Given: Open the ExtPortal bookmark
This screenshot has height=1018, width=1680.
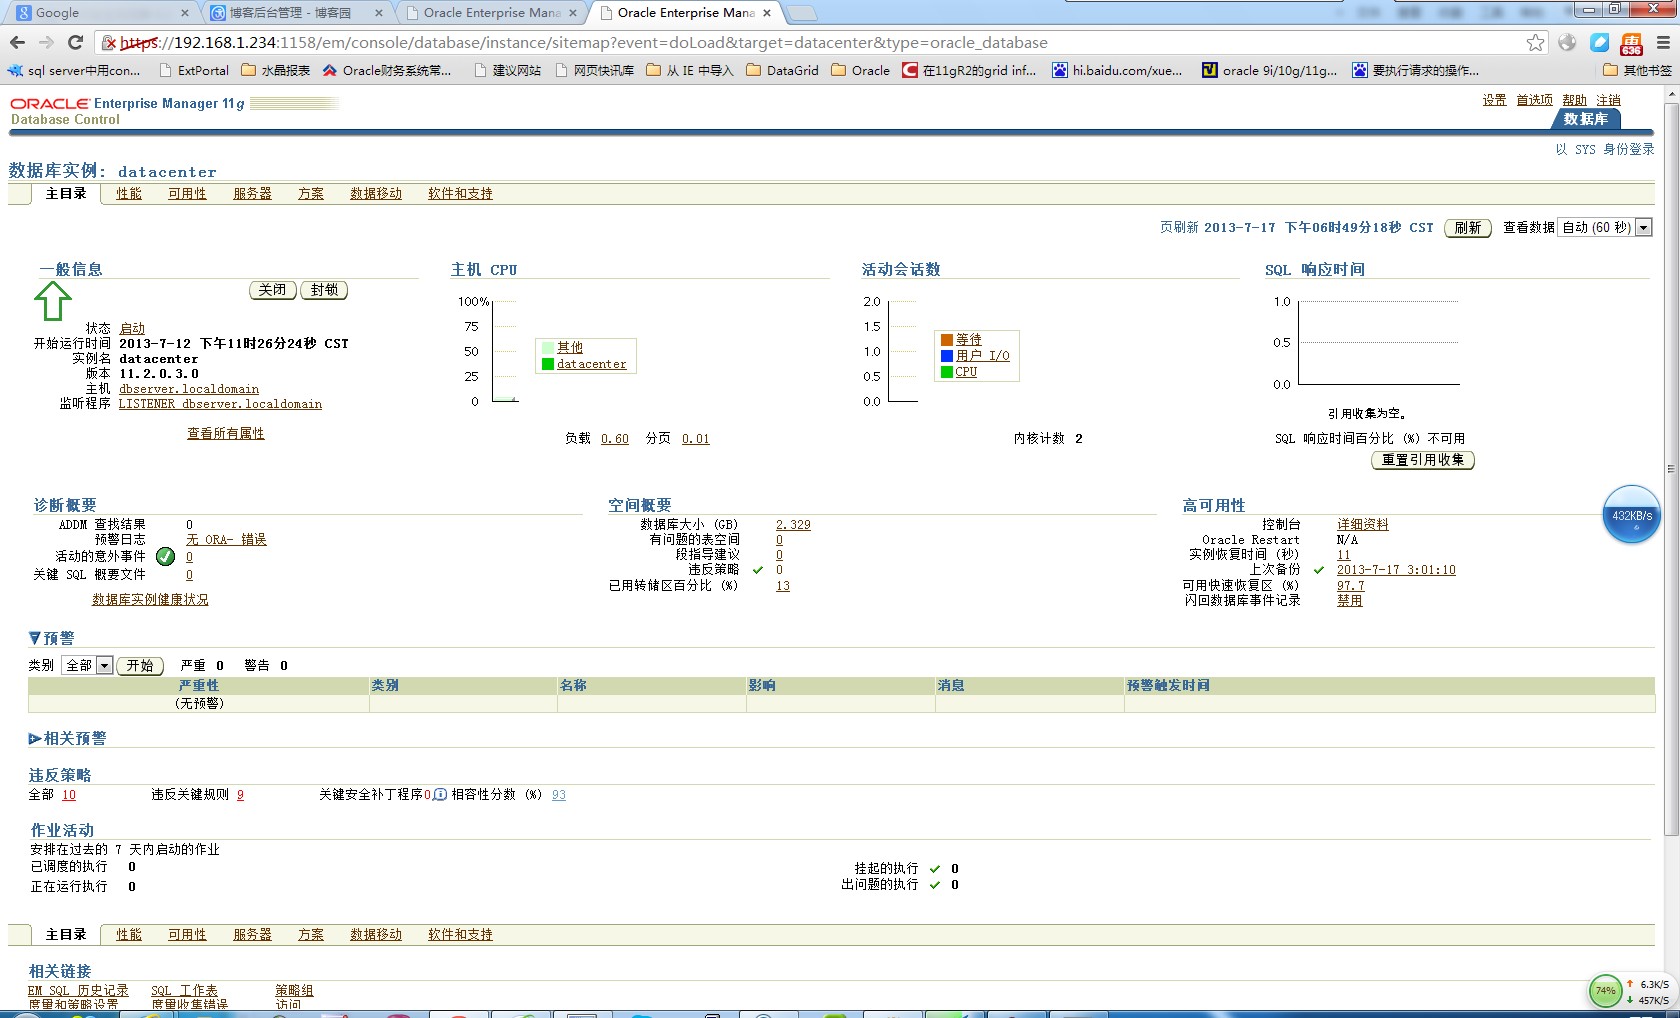Looking at the screenshot, I should click(x=194, y=70).
